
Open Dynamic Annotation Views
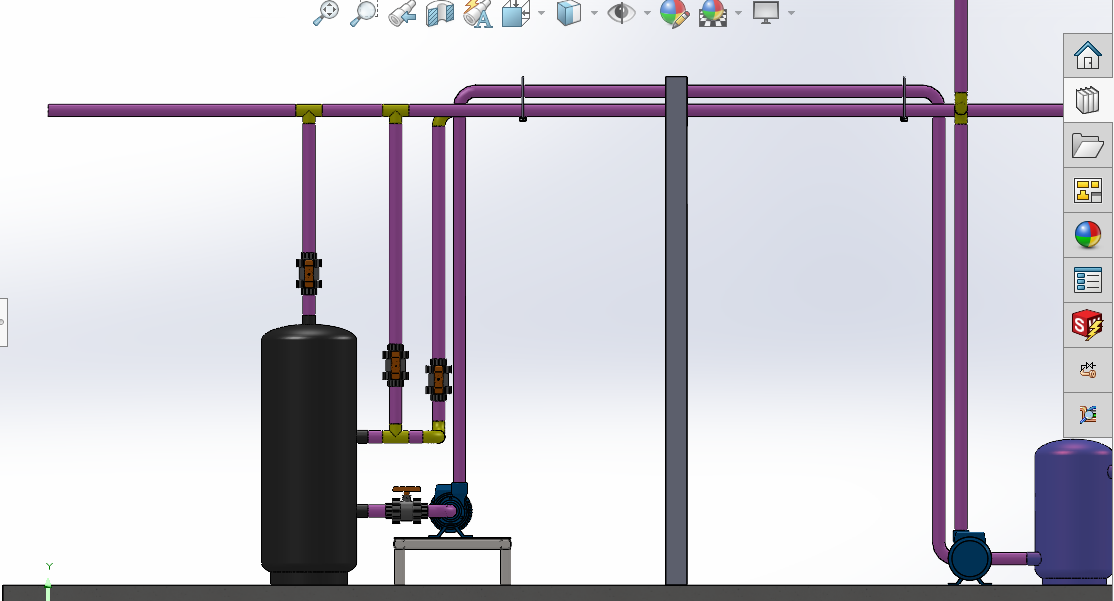click(478, 13)
